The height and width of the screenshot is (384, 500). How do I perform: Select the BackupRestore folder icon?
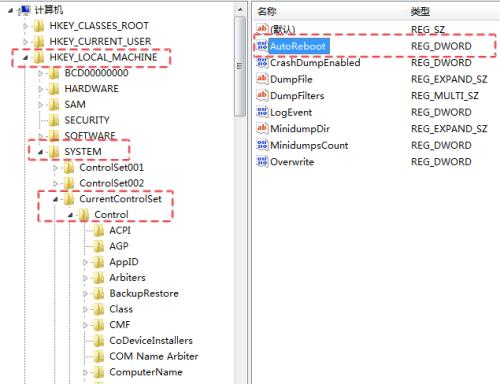point(99,293)
